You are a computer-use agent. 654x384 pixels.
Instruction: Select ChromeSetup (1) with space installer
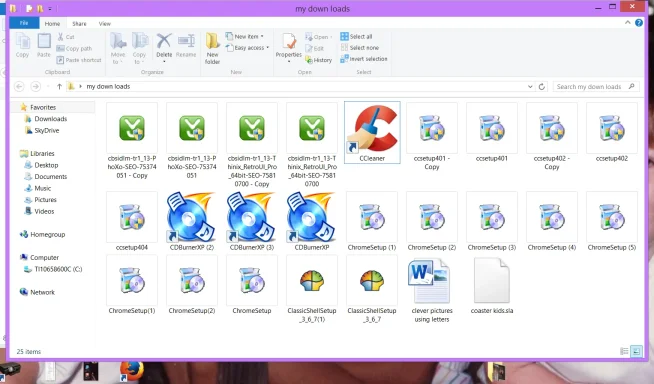[x=372, y=217]
